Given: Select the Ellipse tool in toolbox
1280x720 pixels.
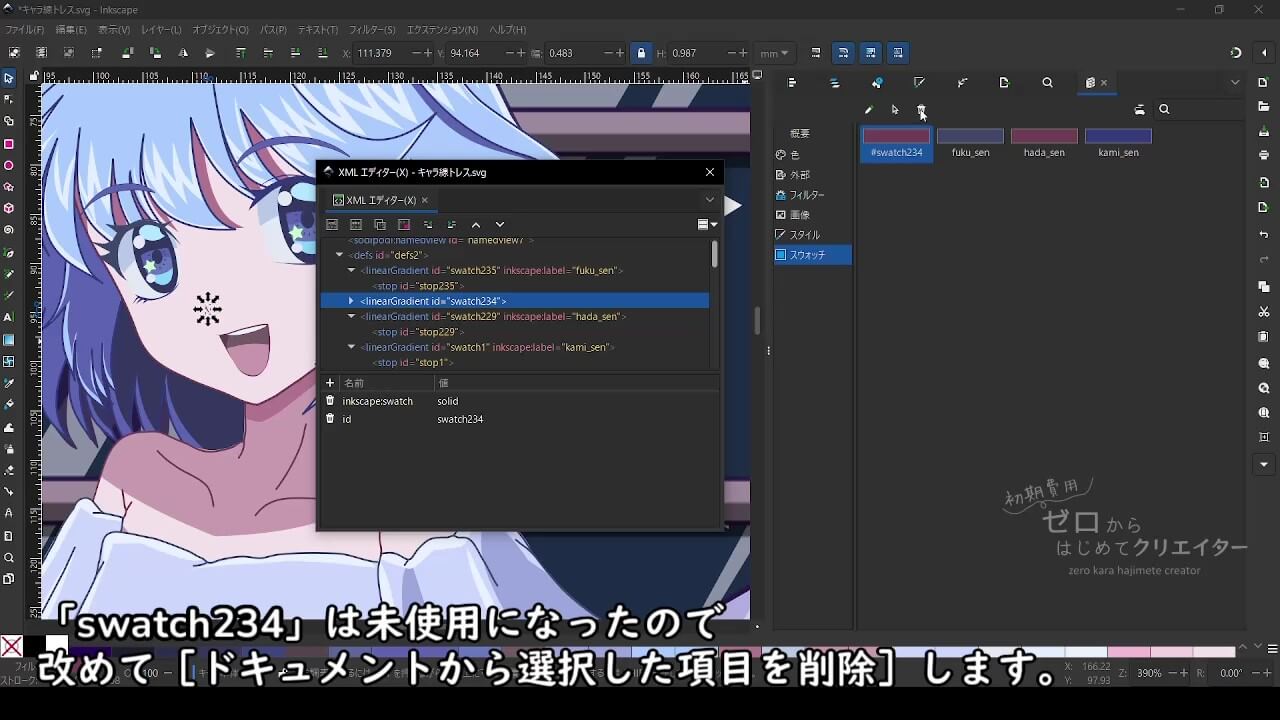Looking at the screenshot, I should point(9,166).
